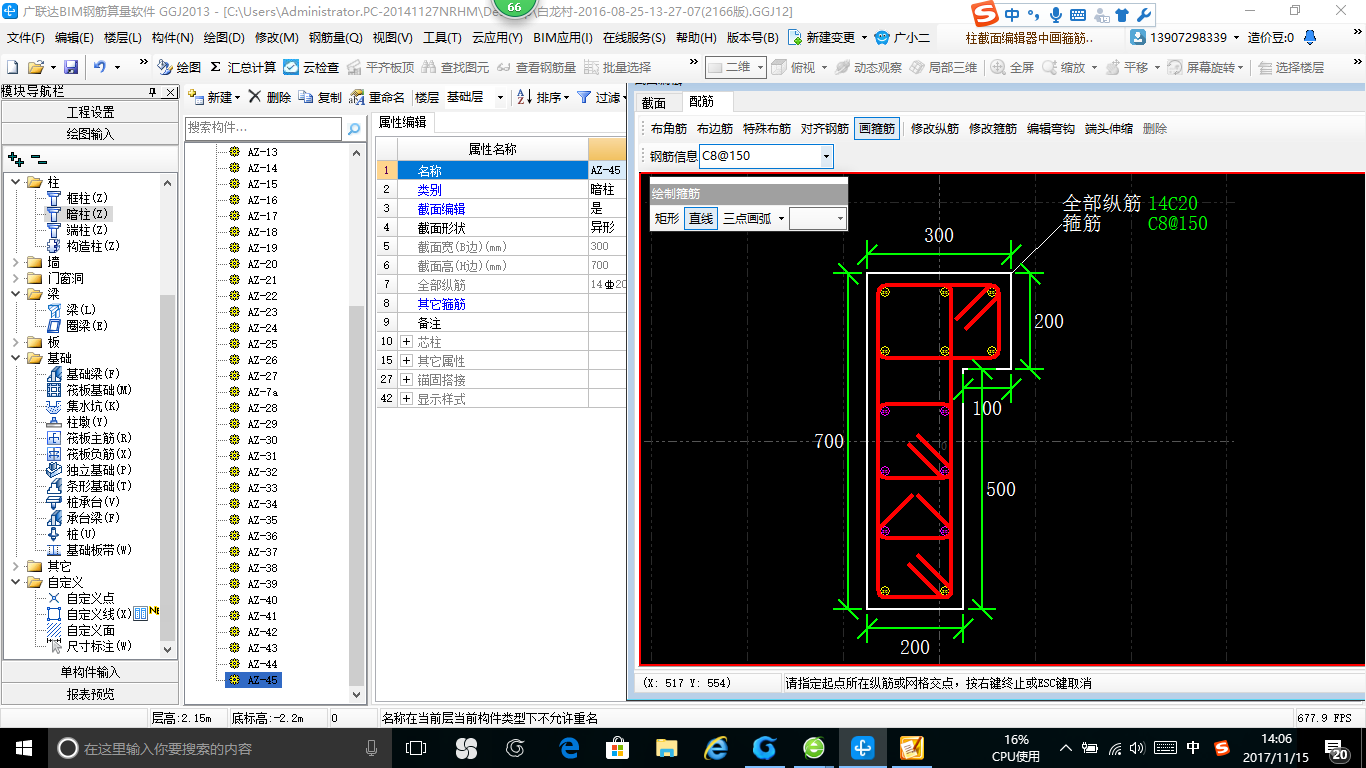The width and height of the screenshot is (1366, 768).
Task: Click 选择楼层 select floor tool
Action: pyautogui.click(x=1290, y=67)
